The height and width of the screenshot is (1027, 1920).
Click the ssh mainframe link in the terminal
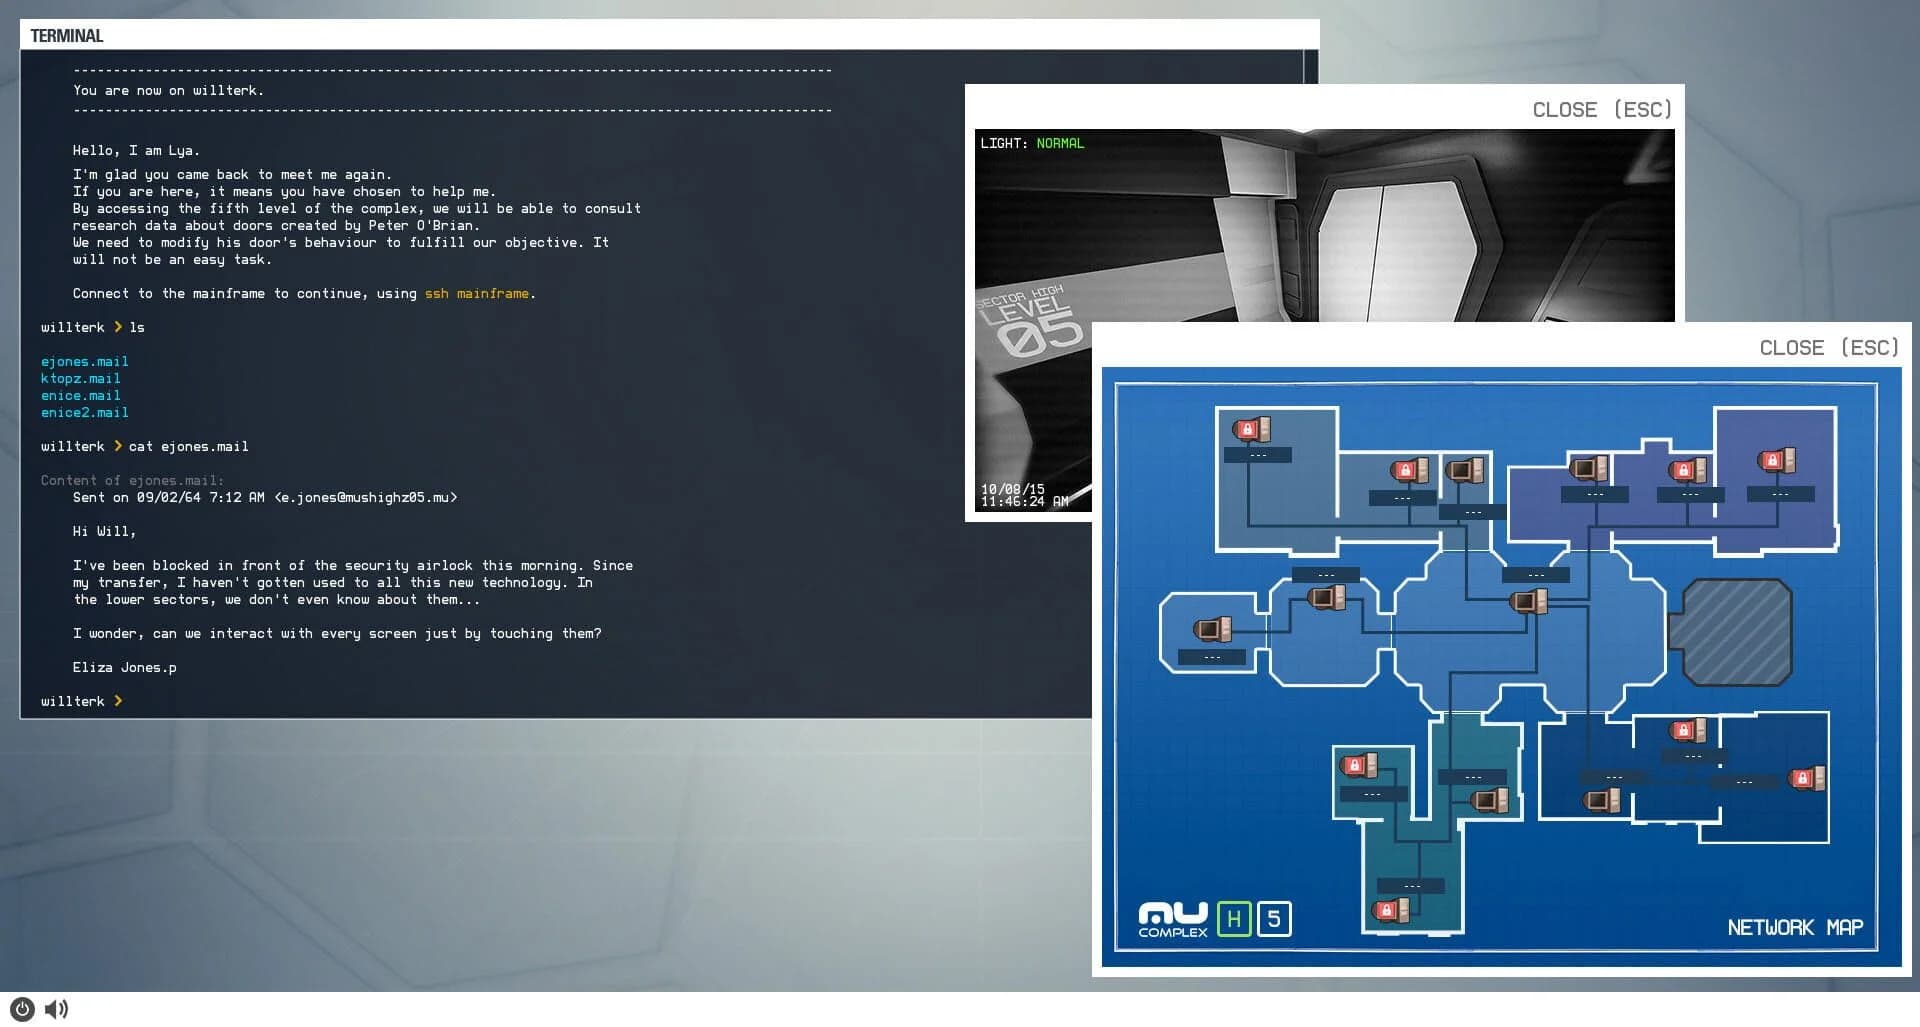(x=478, y=294)
